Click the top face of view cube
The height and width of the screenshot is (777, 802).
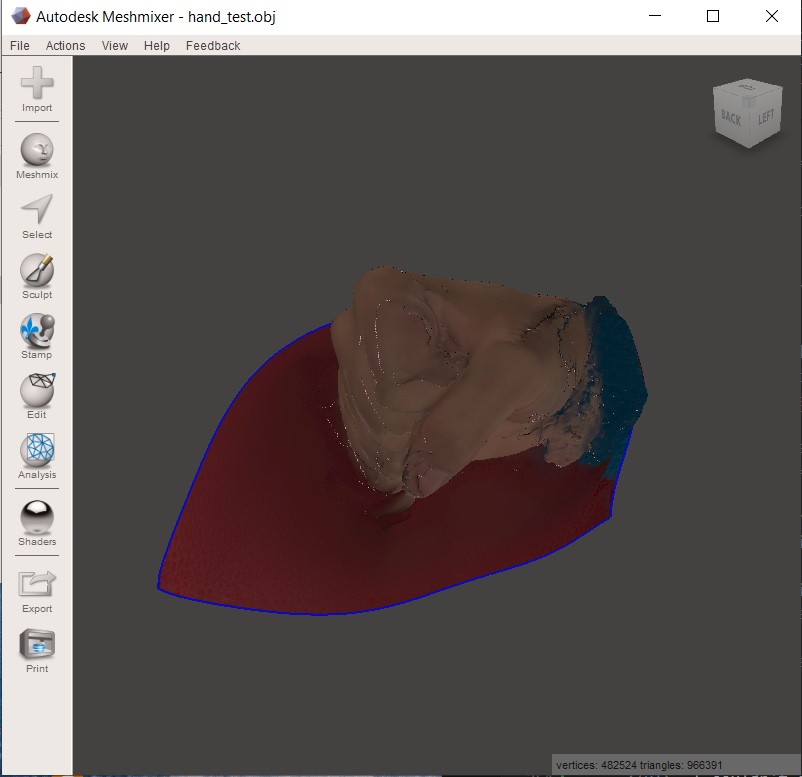coord(748,88)
